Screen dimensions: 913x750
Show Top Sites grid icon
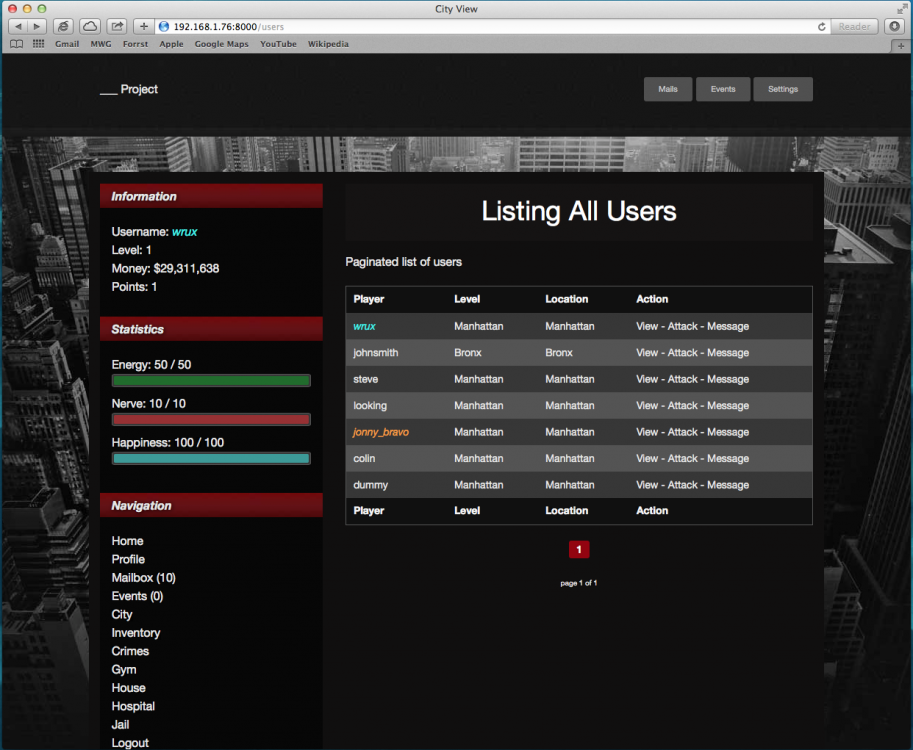click(x=38, y=44)
